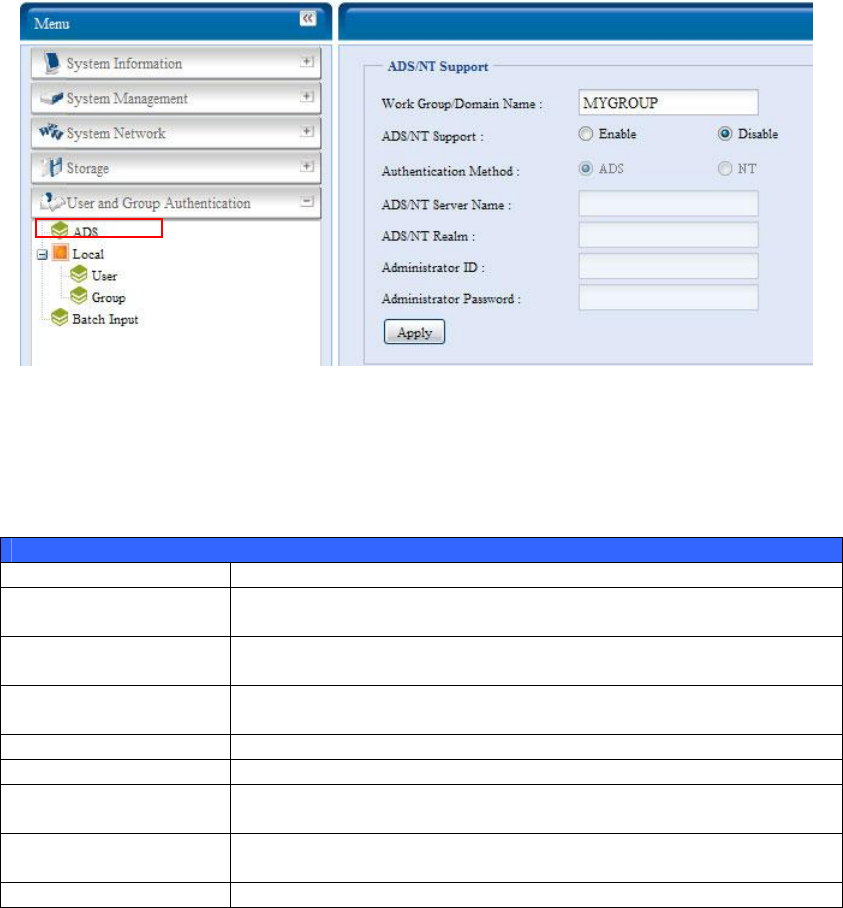Expand Storage with plus button
Image resolution: width=843 pixels, height=908 pixels.
tap(307, 166)
